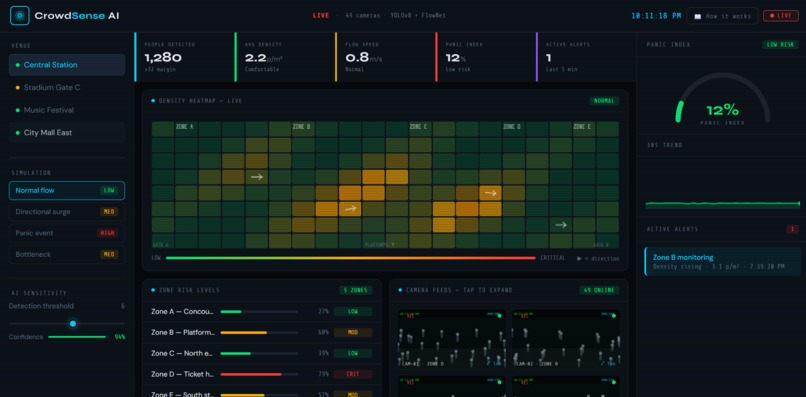Open the Flow Speed stat card

tap(385, 57)
